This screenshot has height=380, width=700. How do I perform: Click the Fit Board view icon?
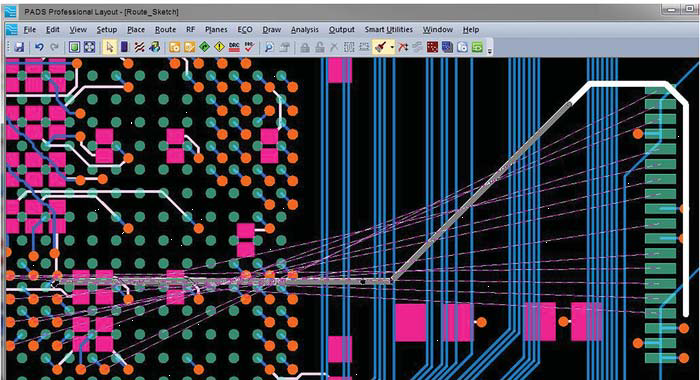click(89, 47)
